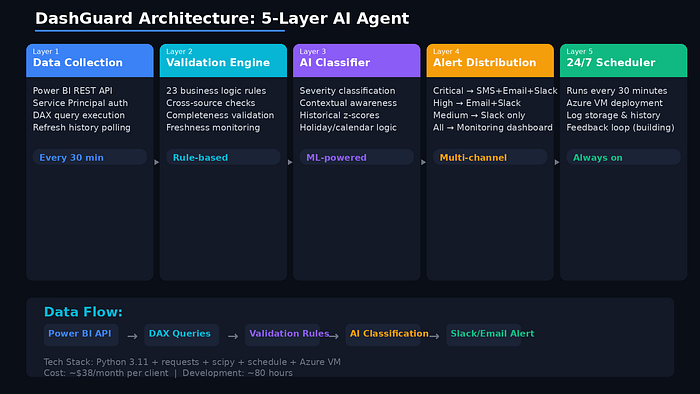This screenshot has width=700, height=394.
Task: Click 'Freshness monitoring' line
Action: [x=213, y=128]
